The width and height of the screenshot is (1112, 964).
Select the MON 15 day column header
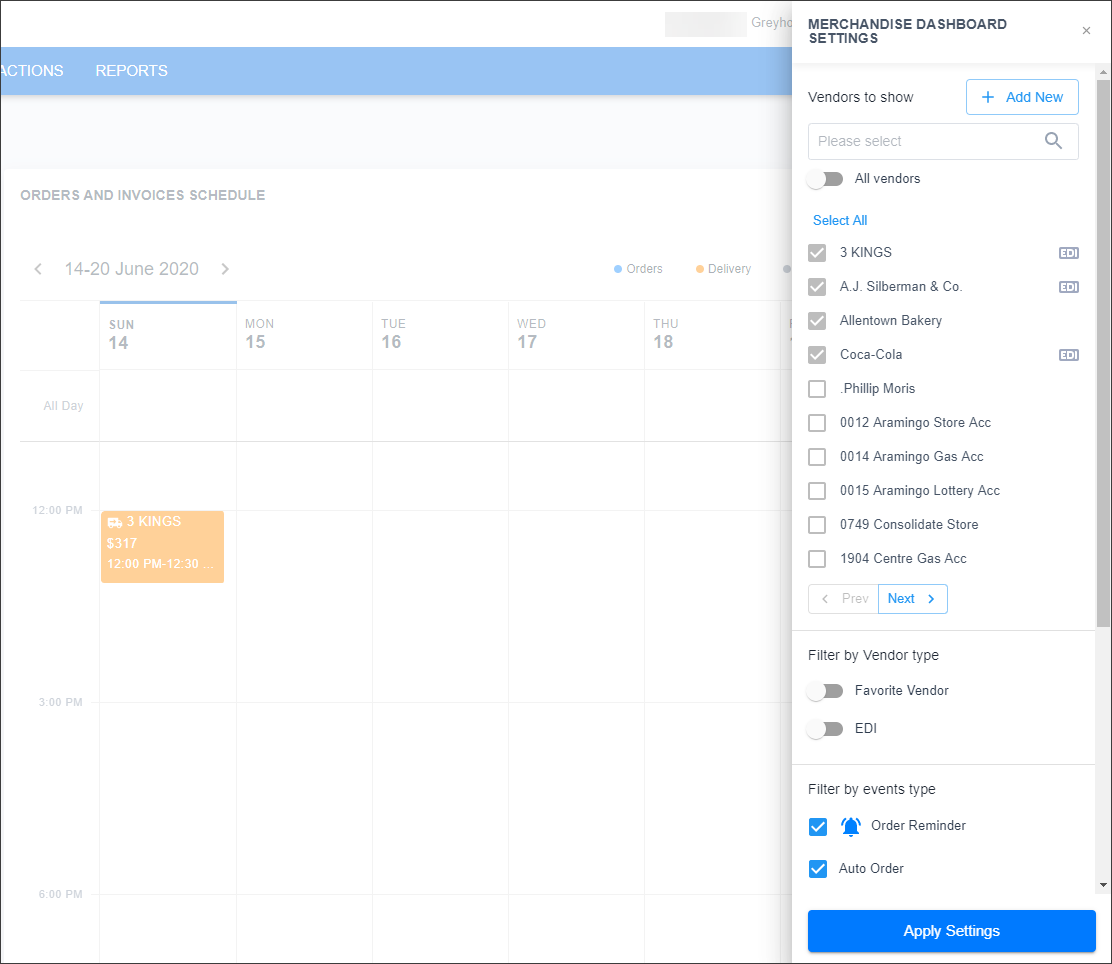(x=304, y=336)
